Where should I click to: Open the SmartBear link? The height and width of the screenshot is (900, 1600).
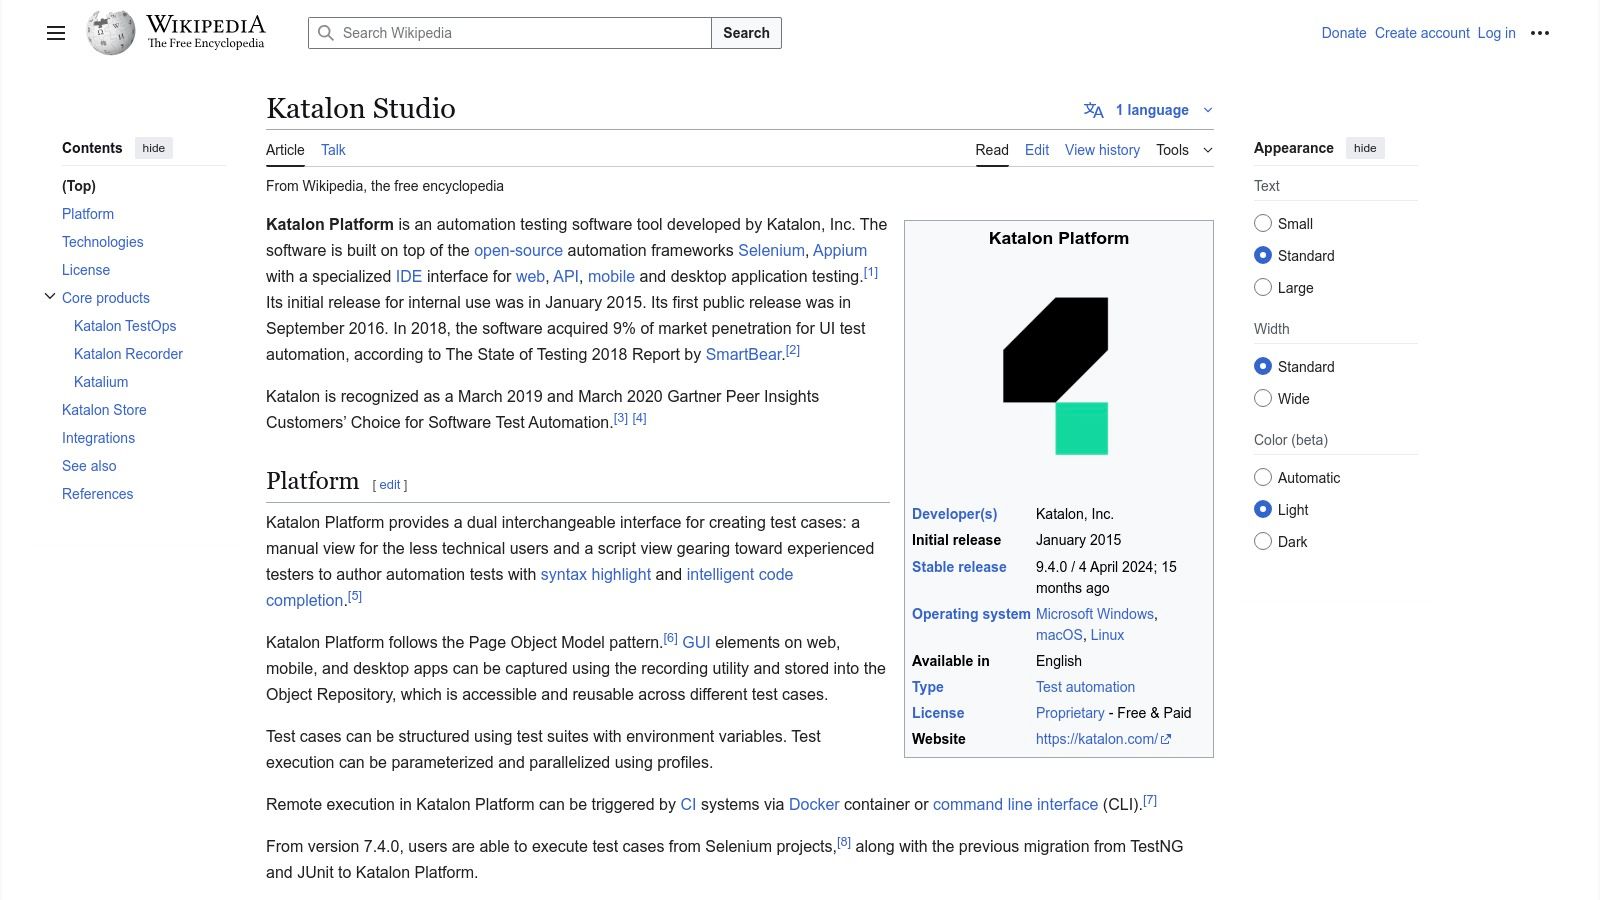coord(743,354)
